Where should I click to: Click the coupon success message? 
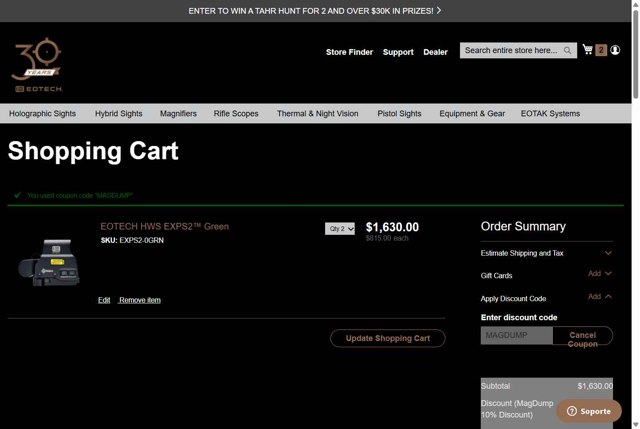tap(80, 196)
